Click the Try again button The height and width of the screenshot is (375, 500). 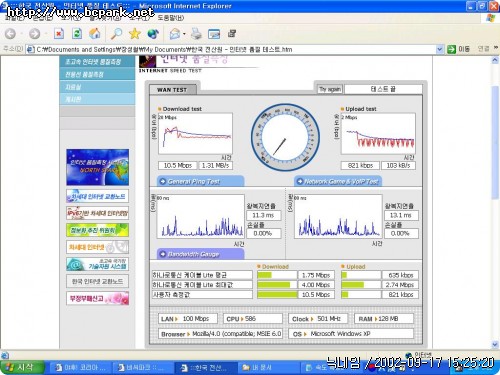330,89
